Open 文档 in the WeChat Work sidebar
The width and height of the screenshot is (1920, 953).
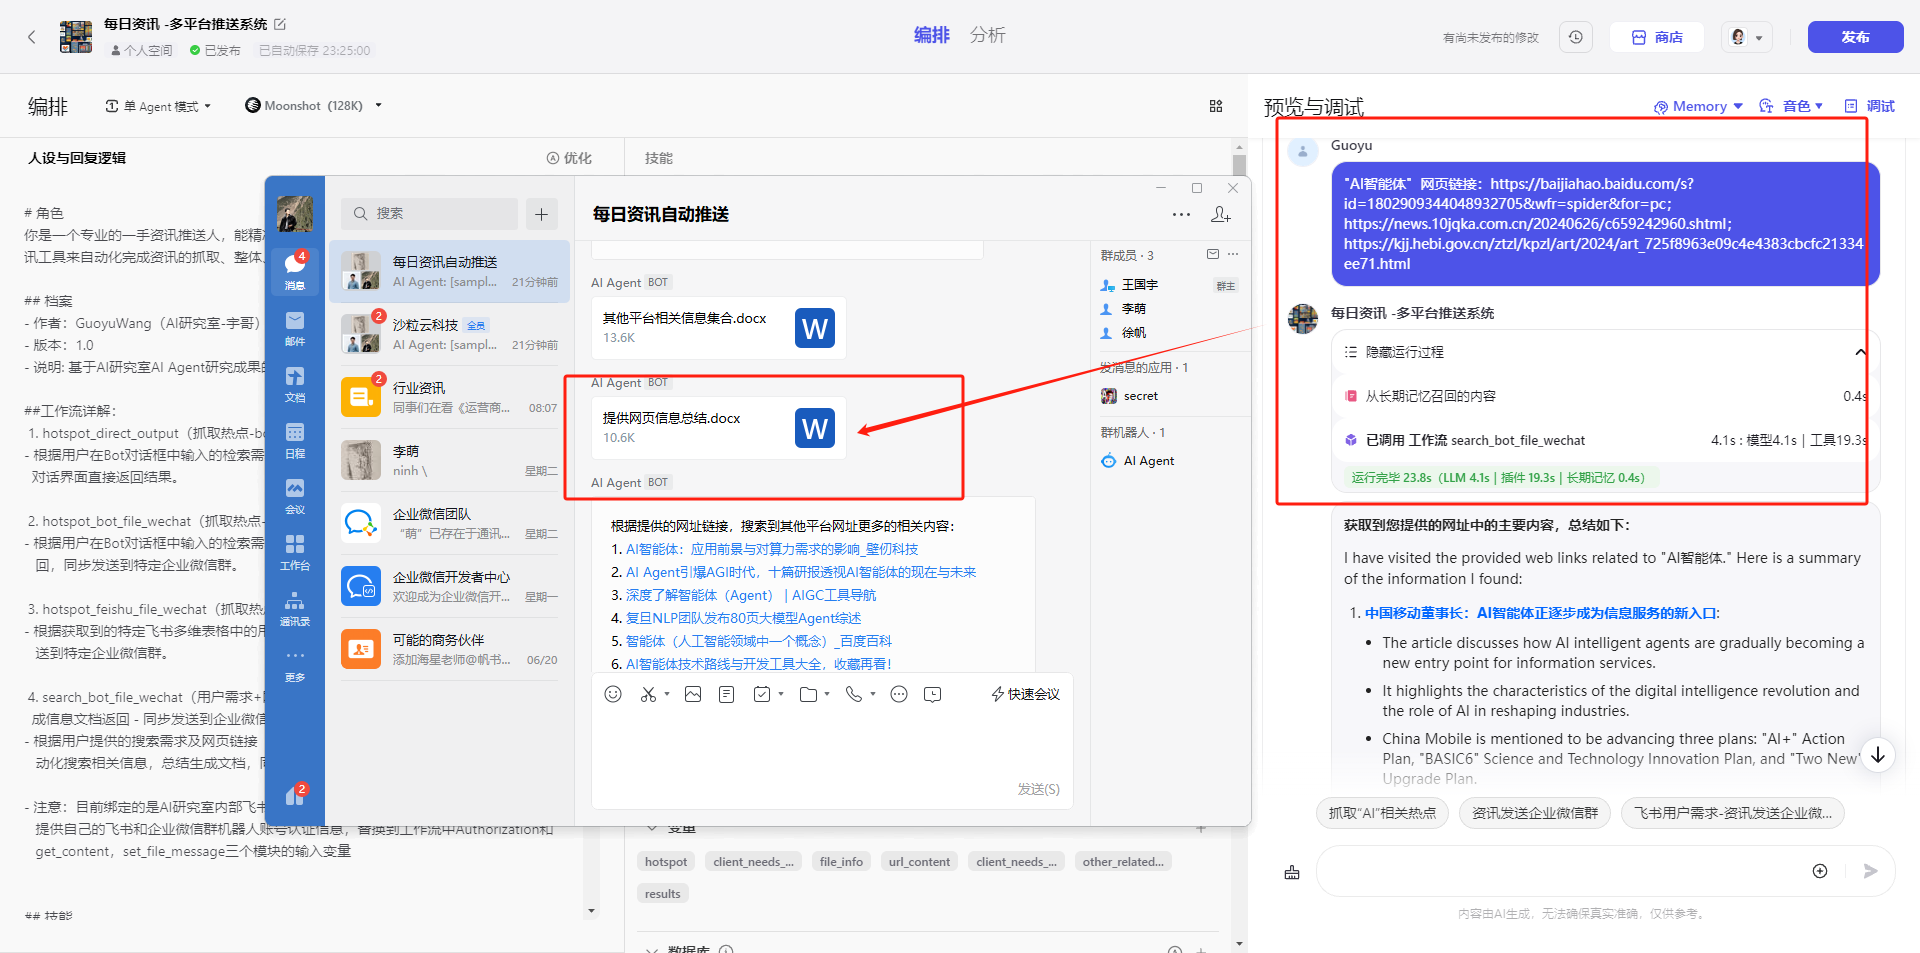pyautogui.click(x=295, y=383)
